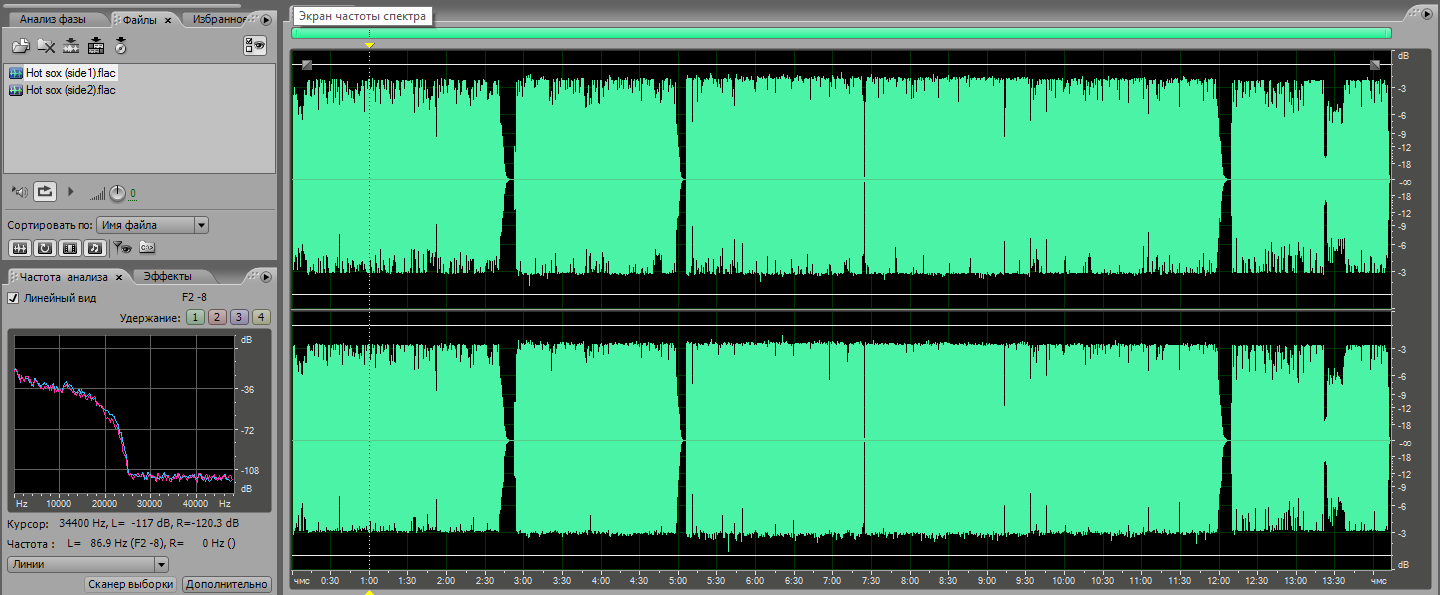Viewport: 1440px width, 595px height.
Task: Click the right range handle above waveform
Action: coord(1375,65)
